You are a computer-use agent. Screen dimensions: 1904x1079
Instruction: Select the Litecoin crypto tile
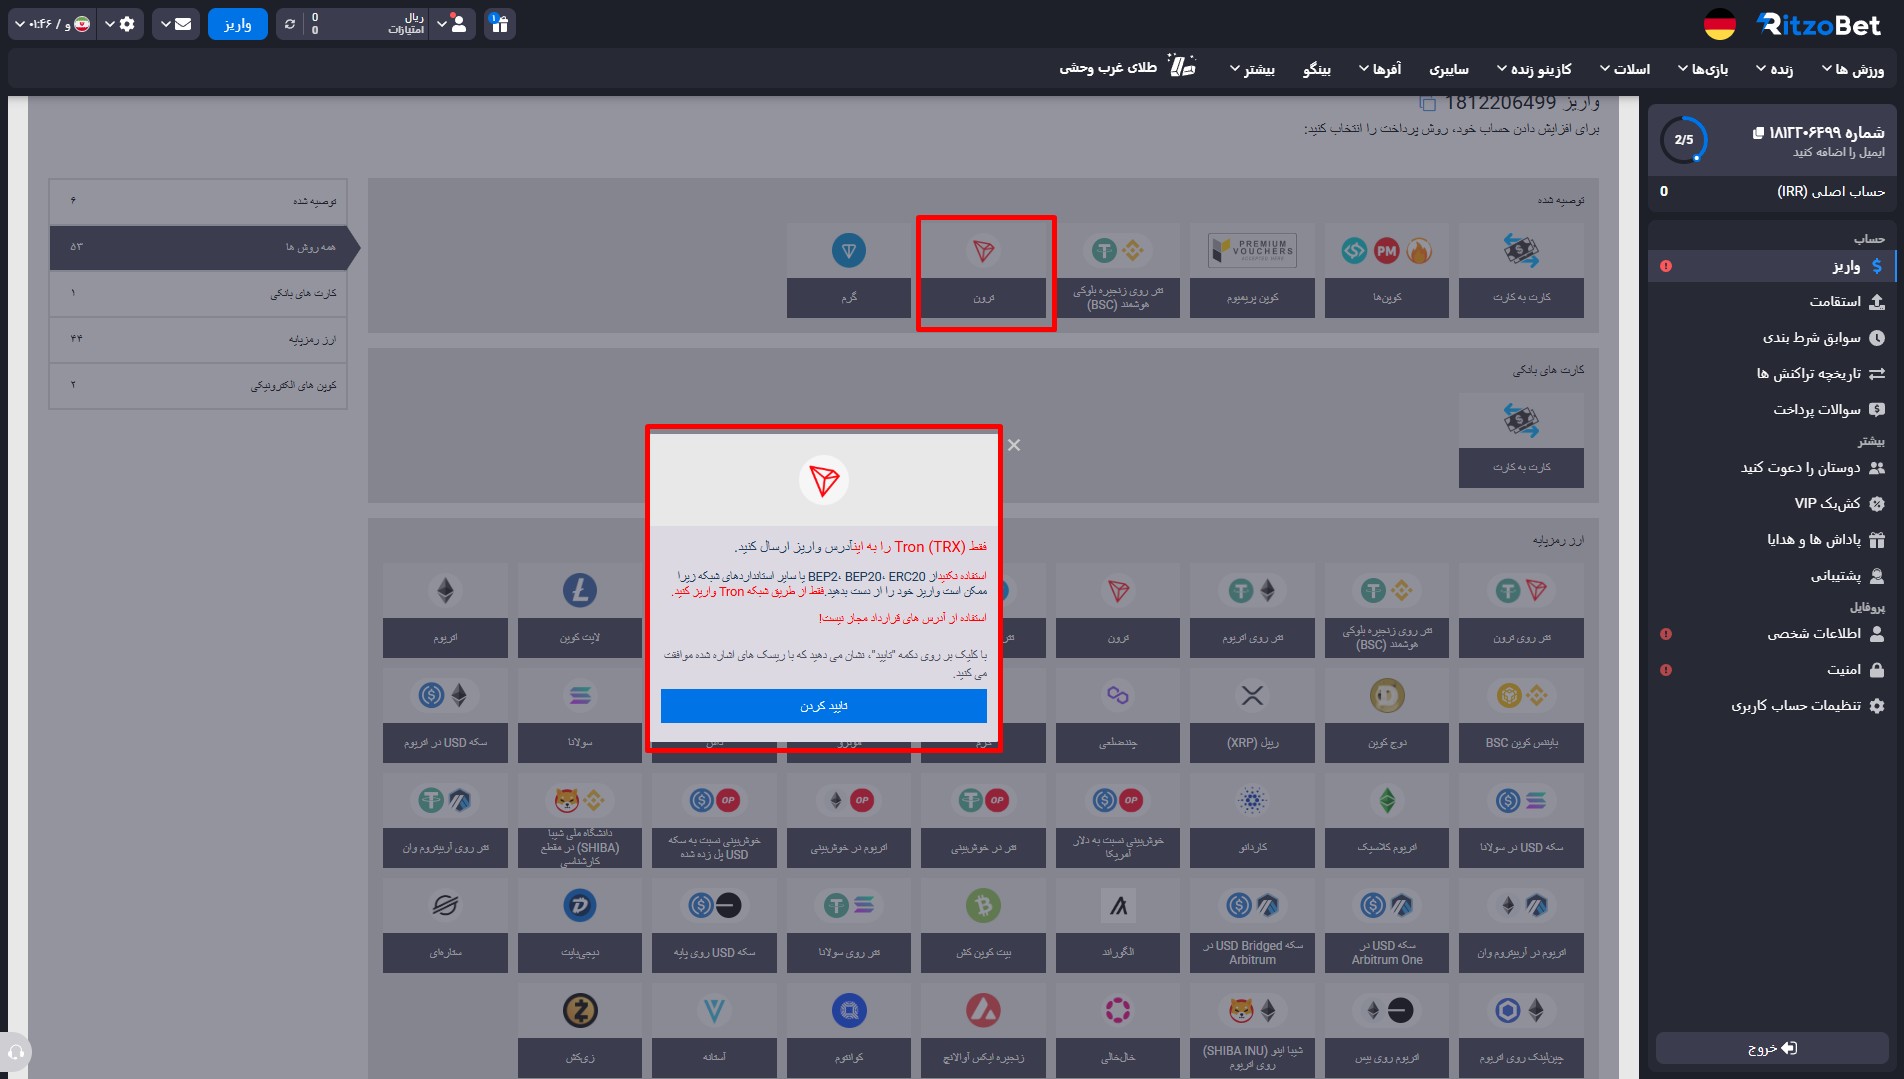[580, 611]
